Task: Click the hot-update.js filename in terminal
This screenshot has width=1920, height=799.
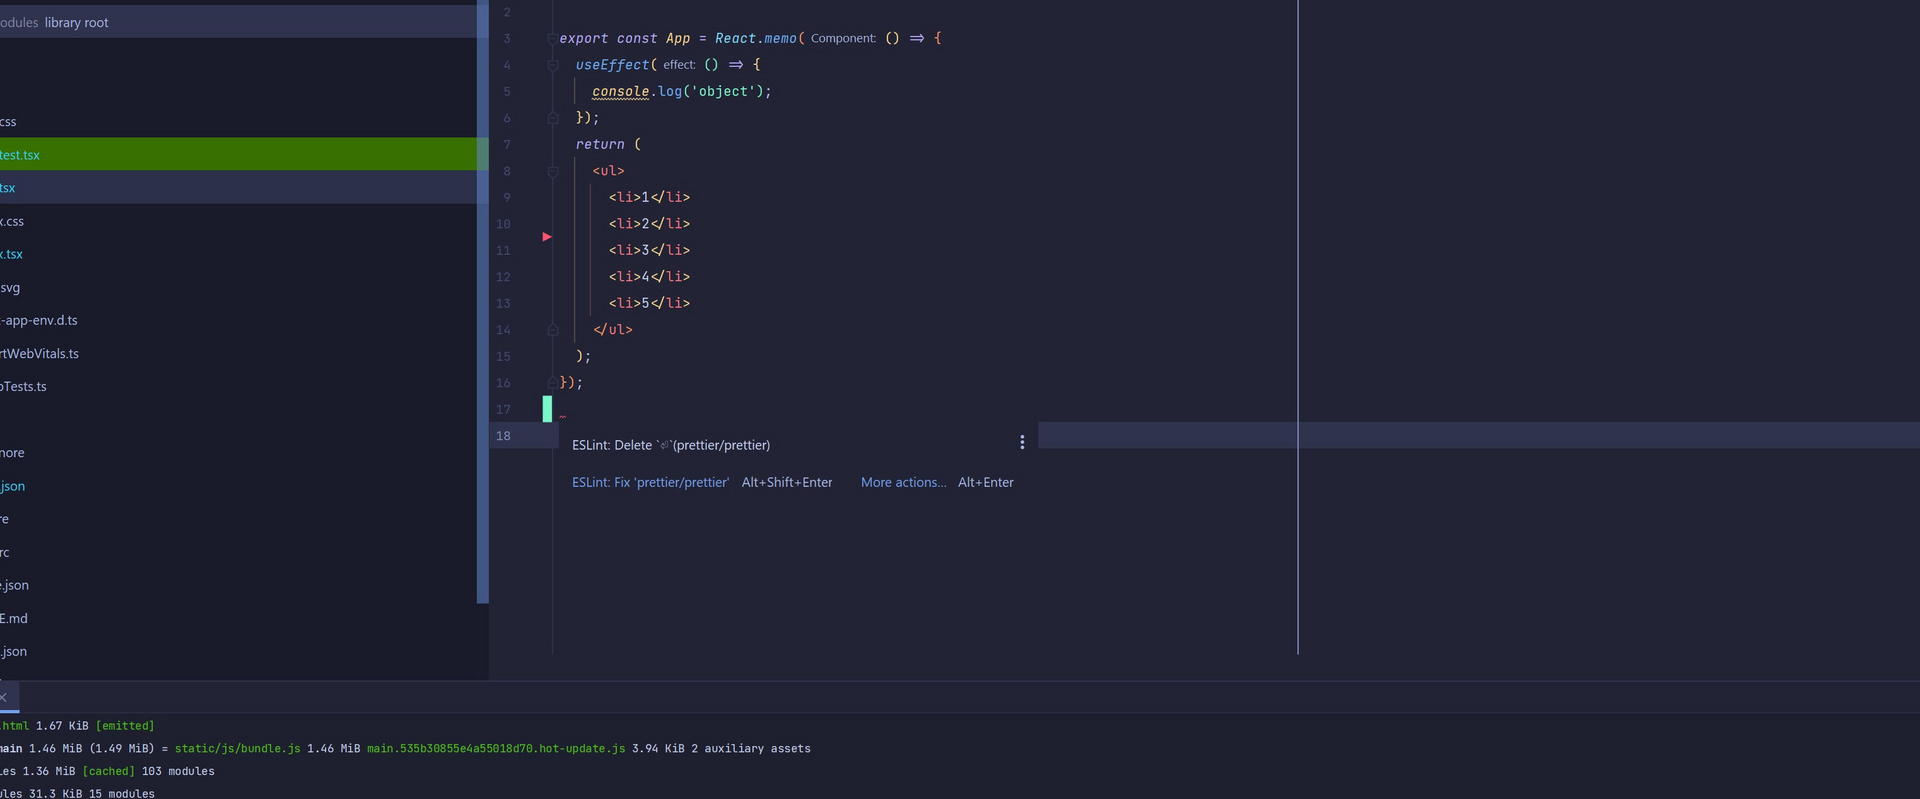Action: coord(496,748)
